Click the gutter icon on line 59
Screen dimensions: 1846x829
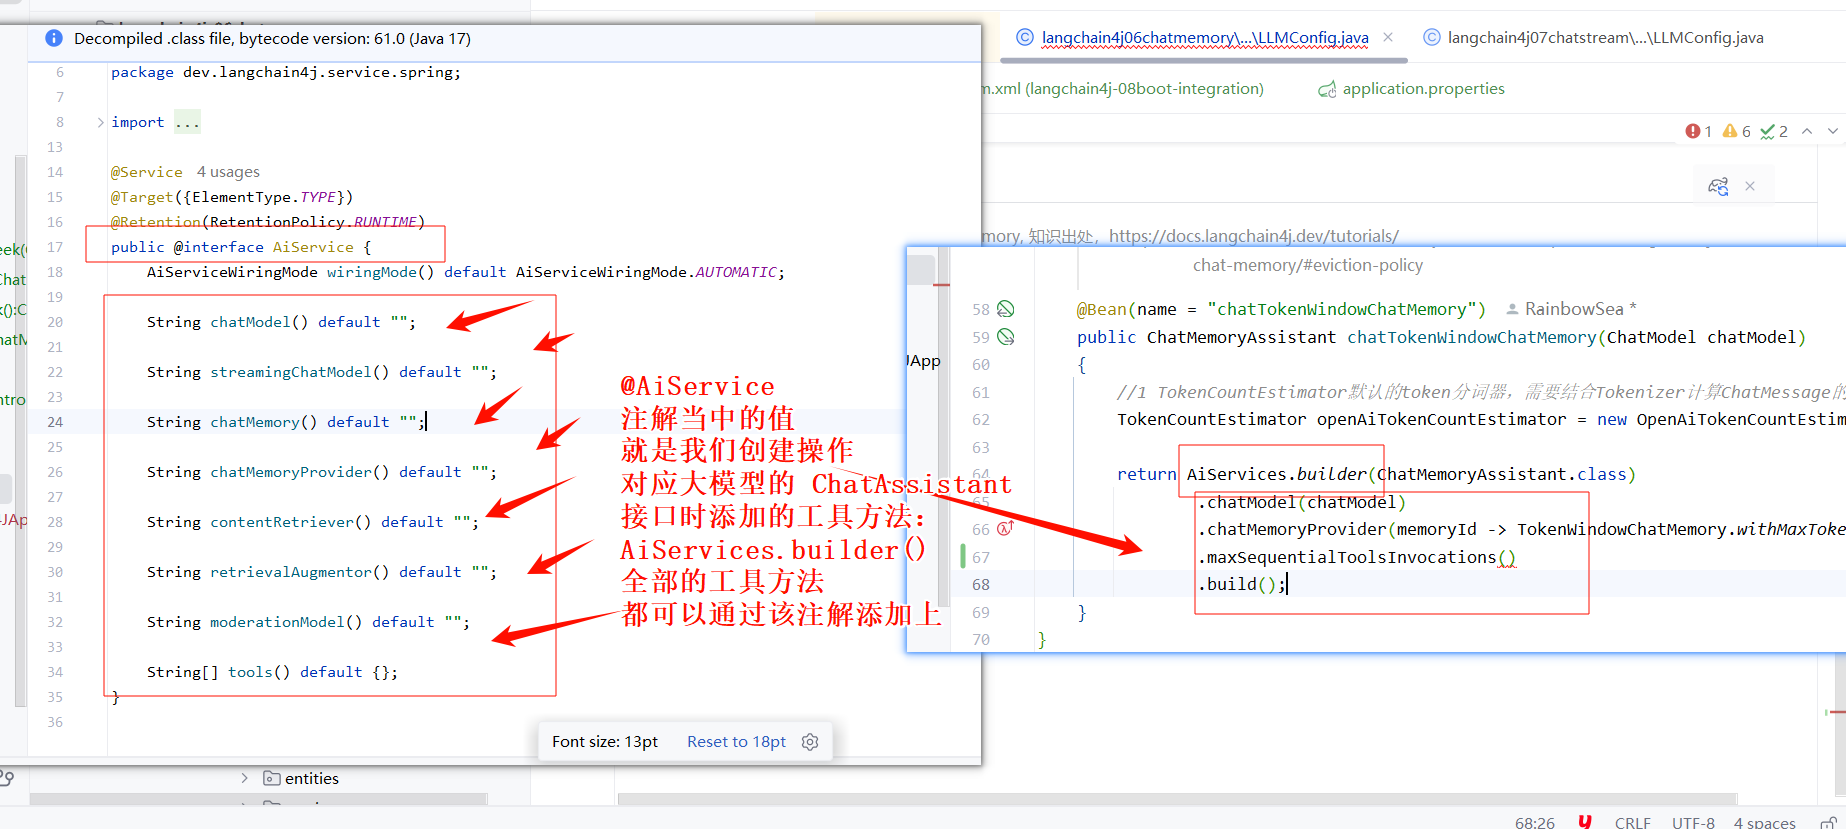[1006, 337]
